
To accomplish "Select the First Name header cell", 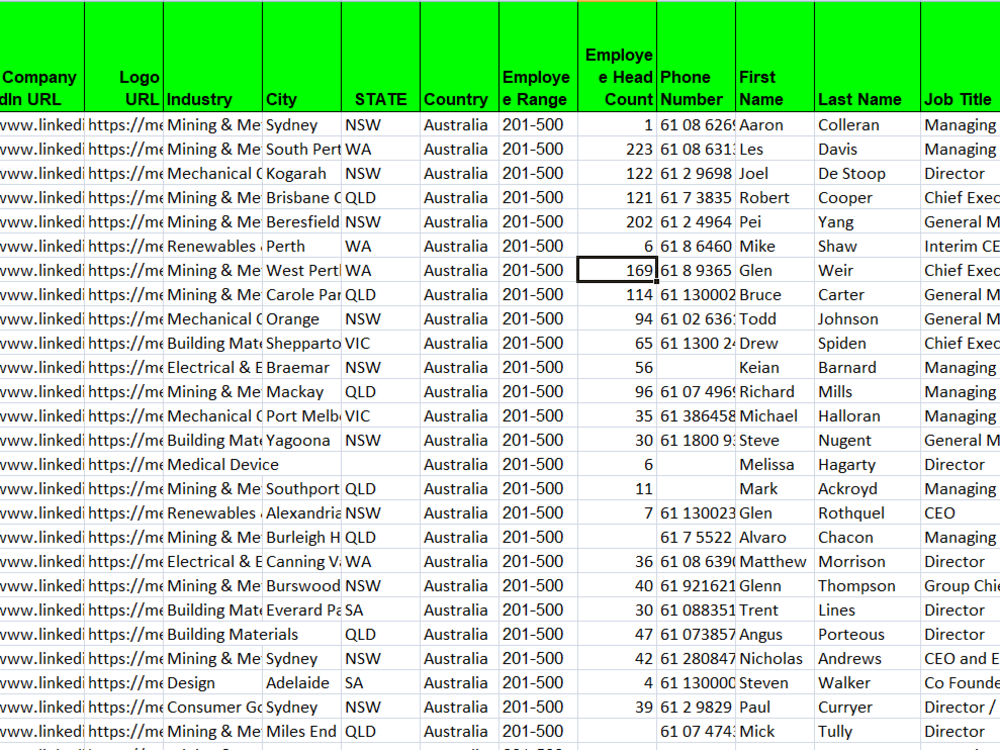I will click(x=775, y=57).
